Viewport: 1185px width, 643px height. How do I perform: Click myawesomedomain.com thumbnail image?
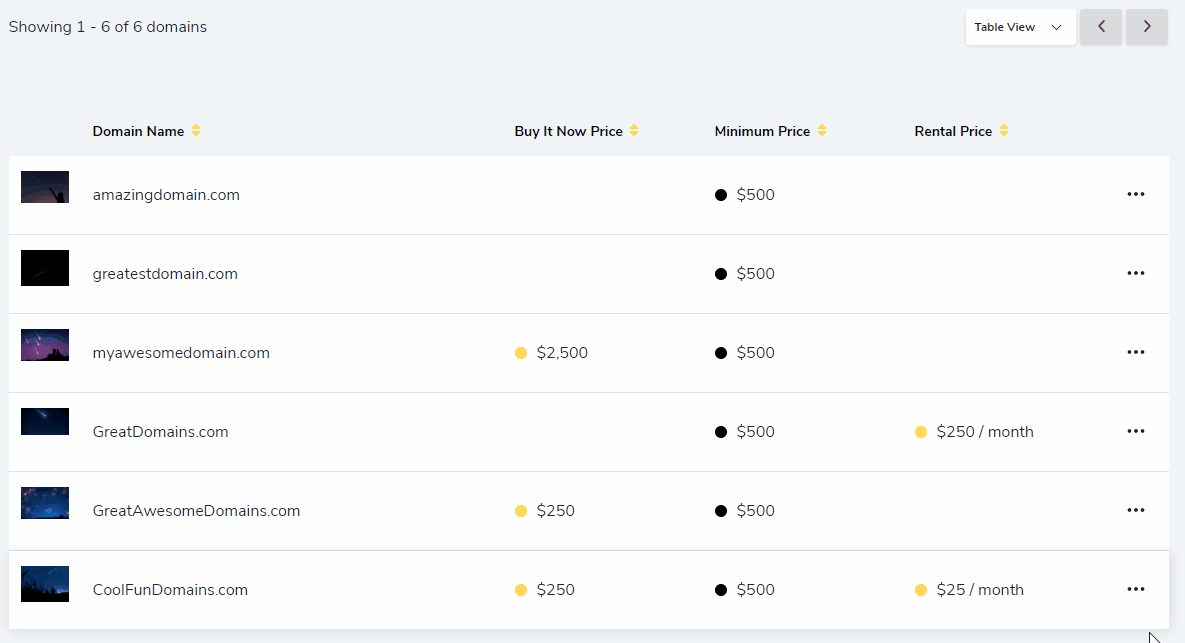(45, 345)
